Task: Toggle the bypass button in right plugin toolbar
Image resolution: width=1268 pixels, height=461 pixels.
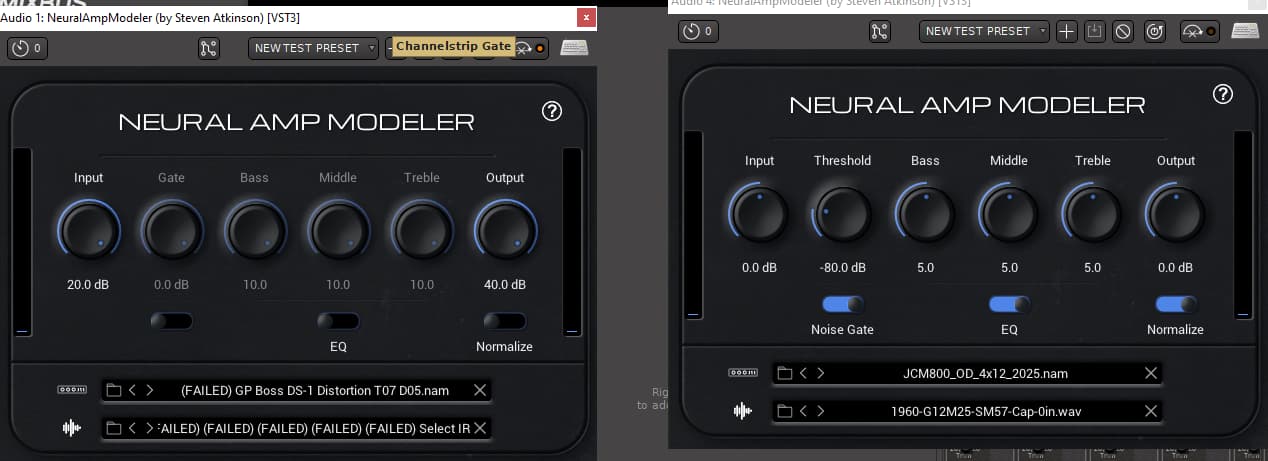Action: coord(1199,31)
